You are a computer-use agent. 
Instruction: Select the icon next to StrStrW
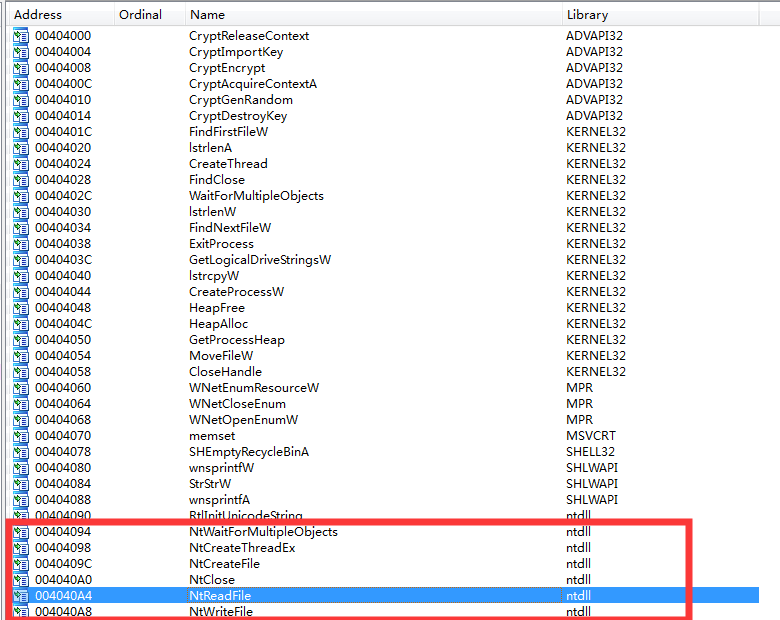pyautogui.click(x=21, y=484)
